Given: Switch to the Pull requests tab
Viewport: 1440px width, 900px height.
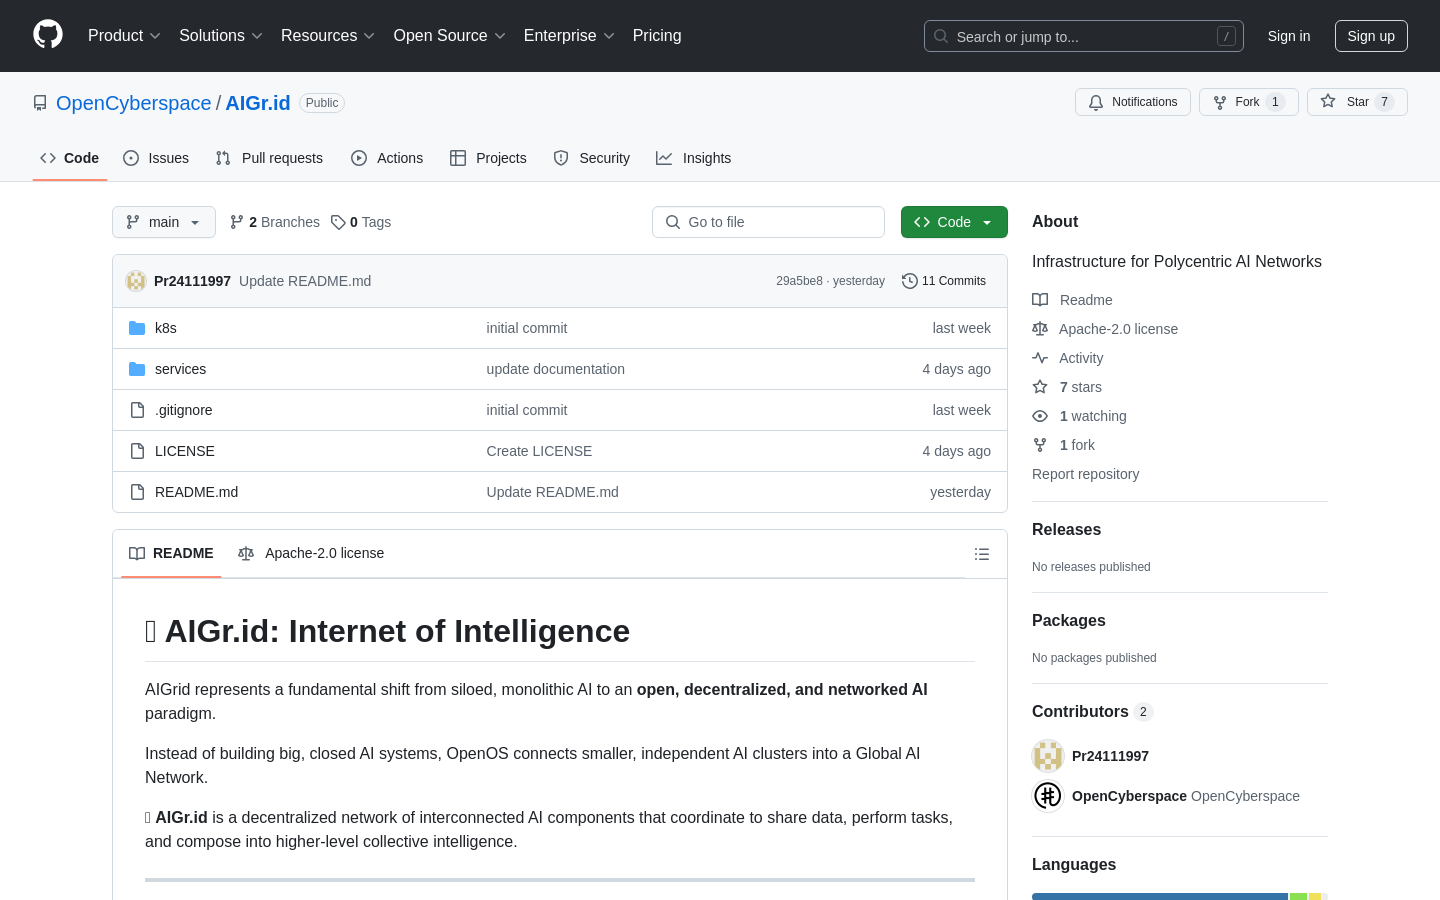Looking at the screenshot, I should pos(269,158).
